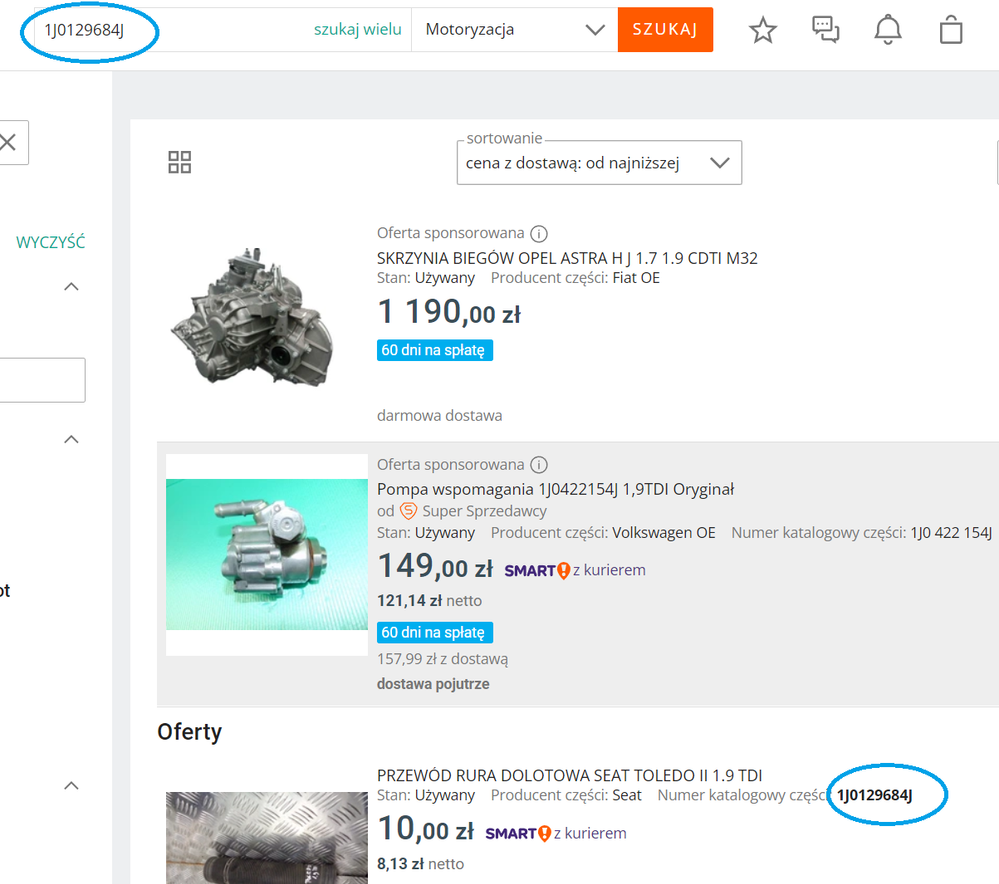Open the sortowanie dropdown

click(x=599, y=163)
